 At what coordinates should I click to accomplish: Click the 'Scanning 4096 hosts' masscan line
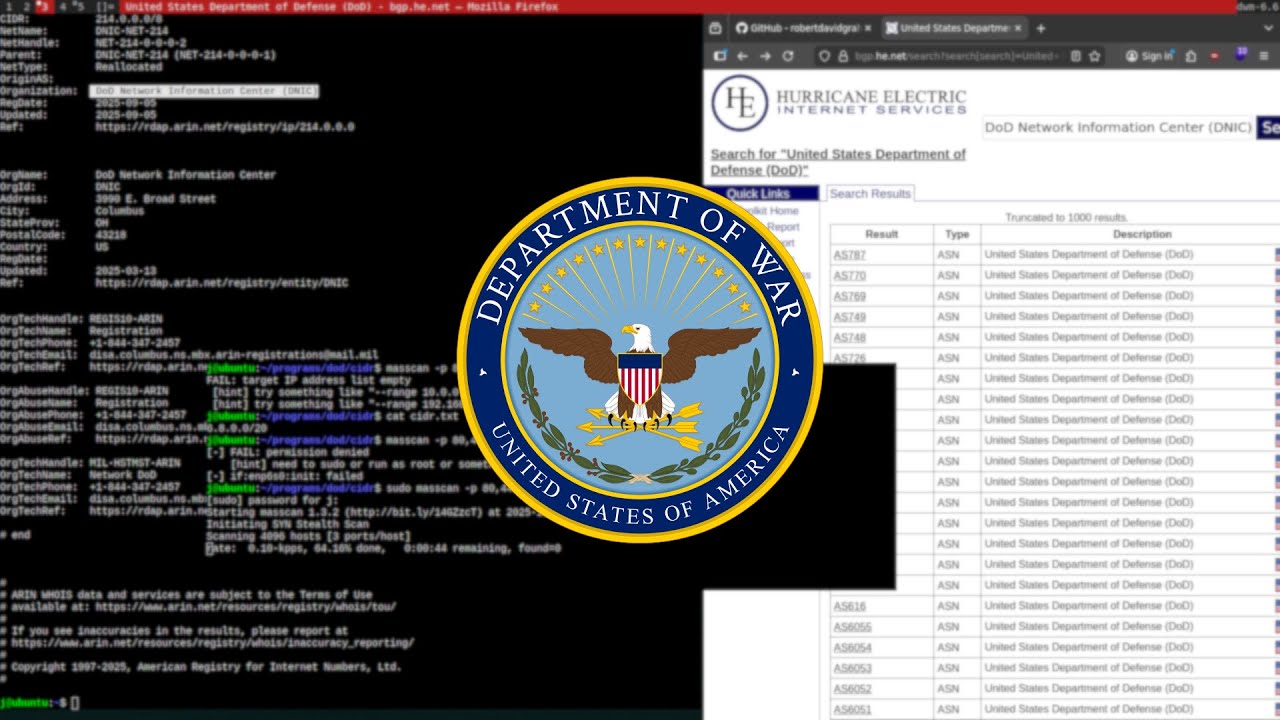[x=308, y=537]
